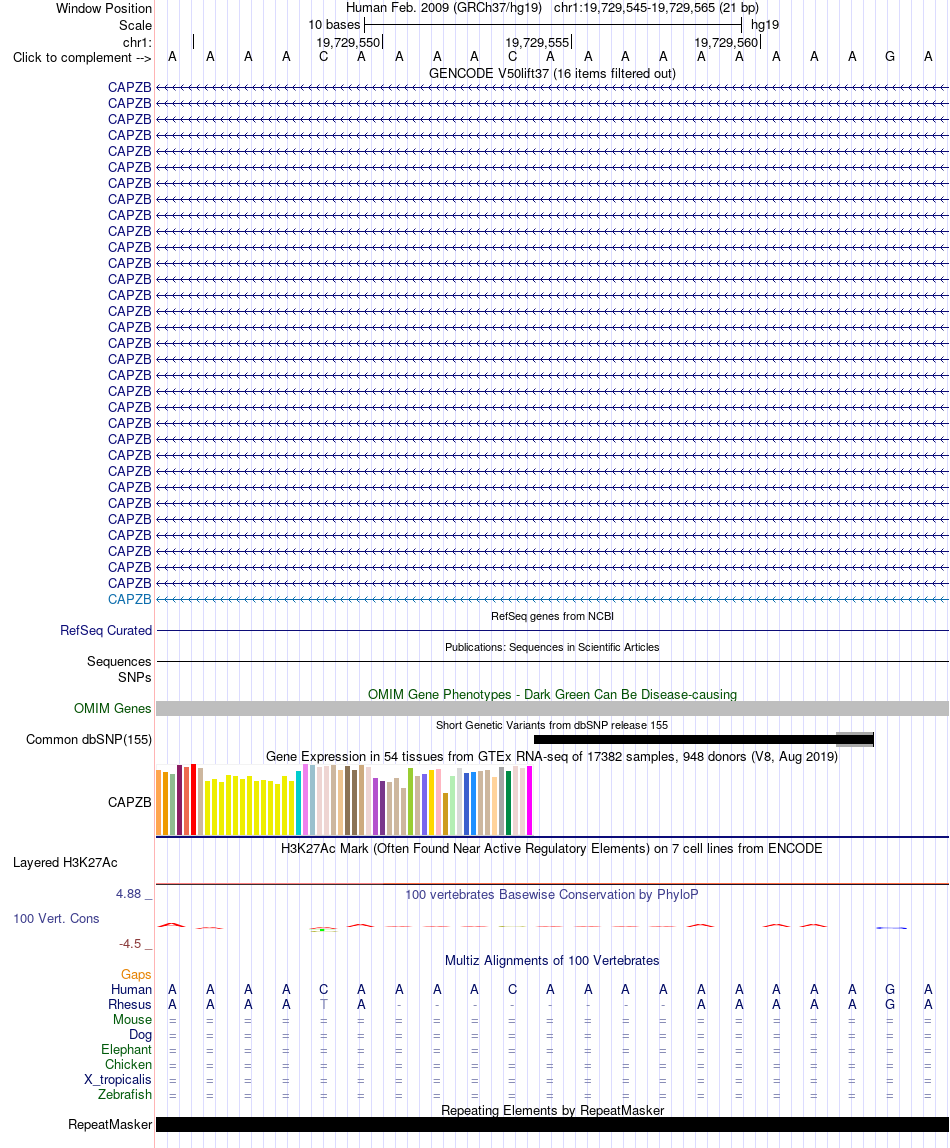Click the Sequences track label
Image resolution: width=950 pixels, height=1148 pixels.
119,662
